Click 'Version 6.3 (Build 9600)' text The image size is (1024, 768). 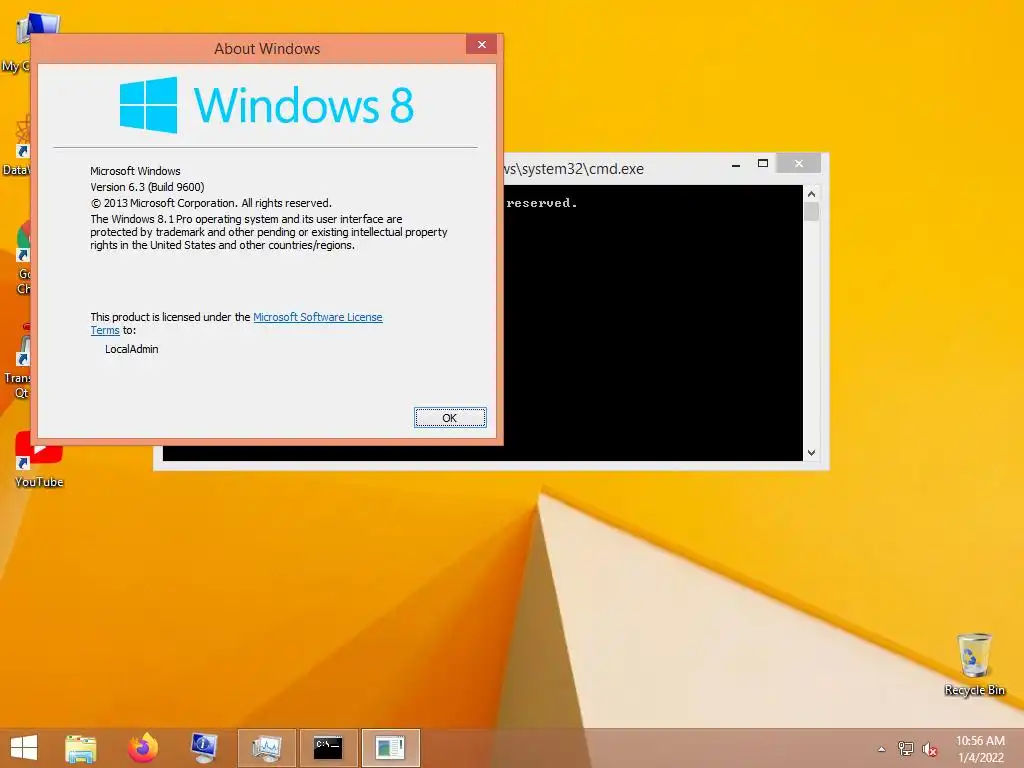(147, 187)
